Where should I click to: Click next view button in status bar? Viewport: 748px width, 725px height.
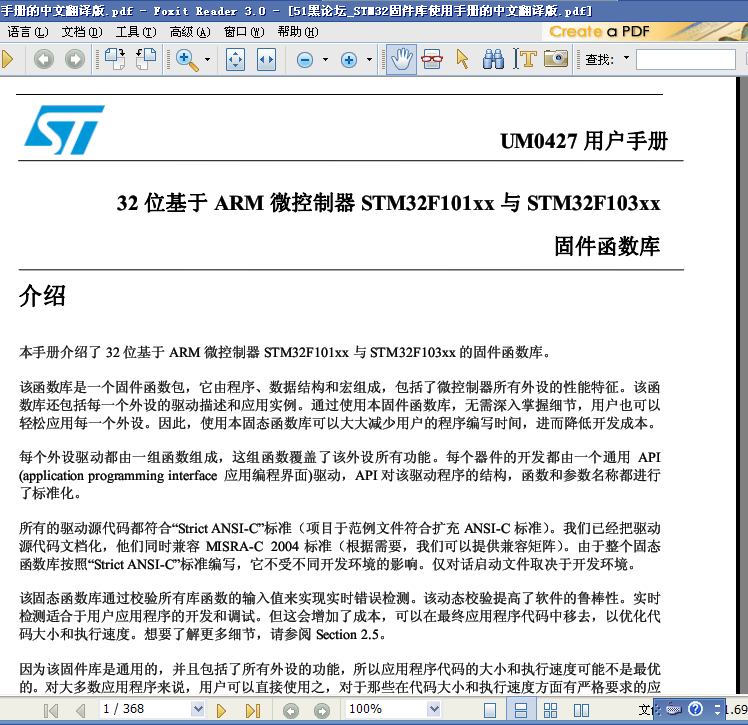click(322, 711)
